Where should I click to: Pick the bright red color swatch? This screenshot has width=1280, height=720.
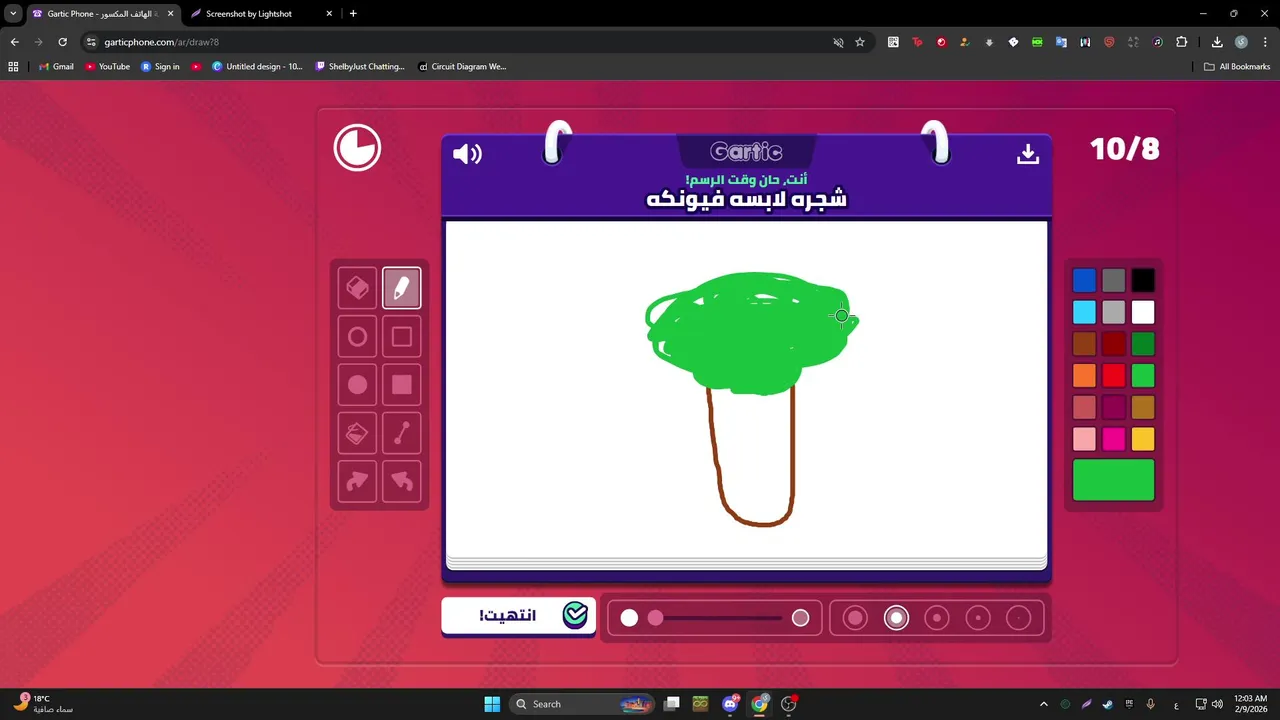pyautogui.click(x=1113, y=376)
